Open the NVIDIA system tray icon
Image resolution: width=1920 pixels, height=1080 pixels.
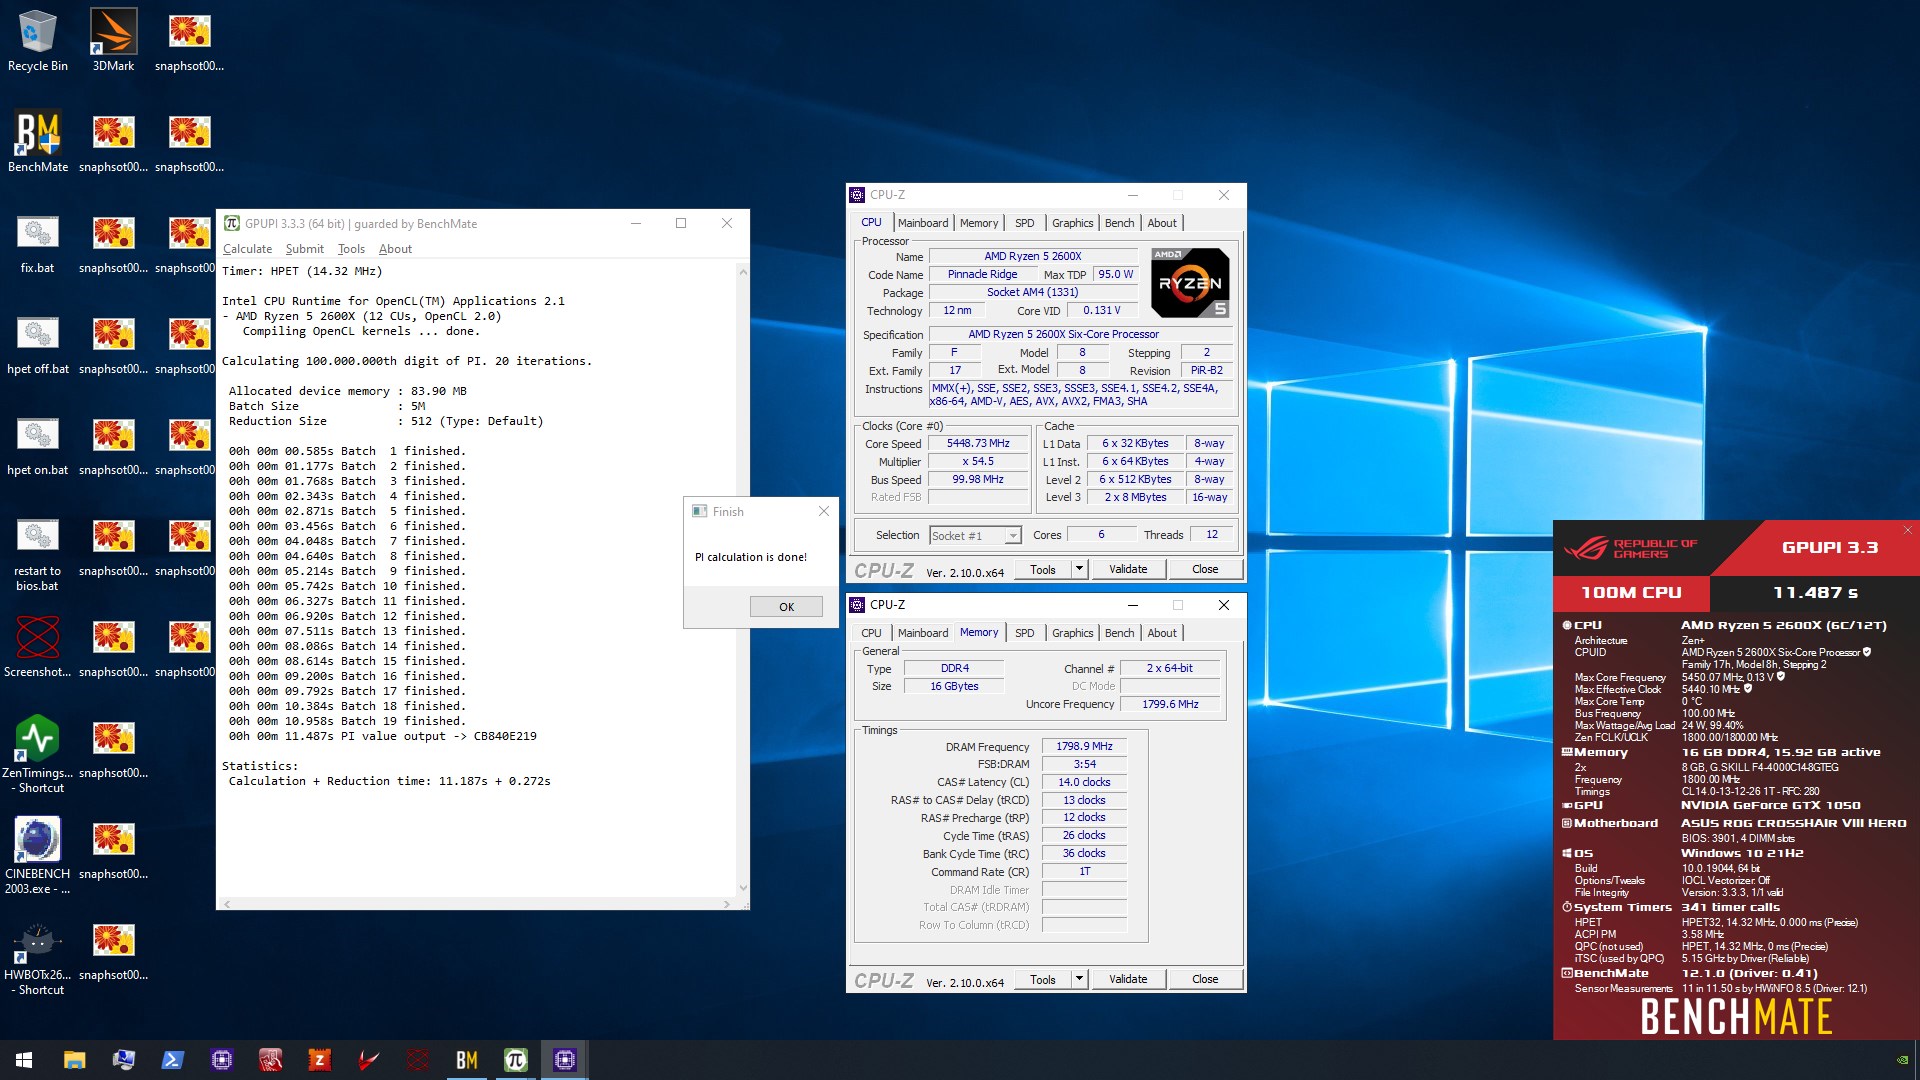(1902, 1060)
